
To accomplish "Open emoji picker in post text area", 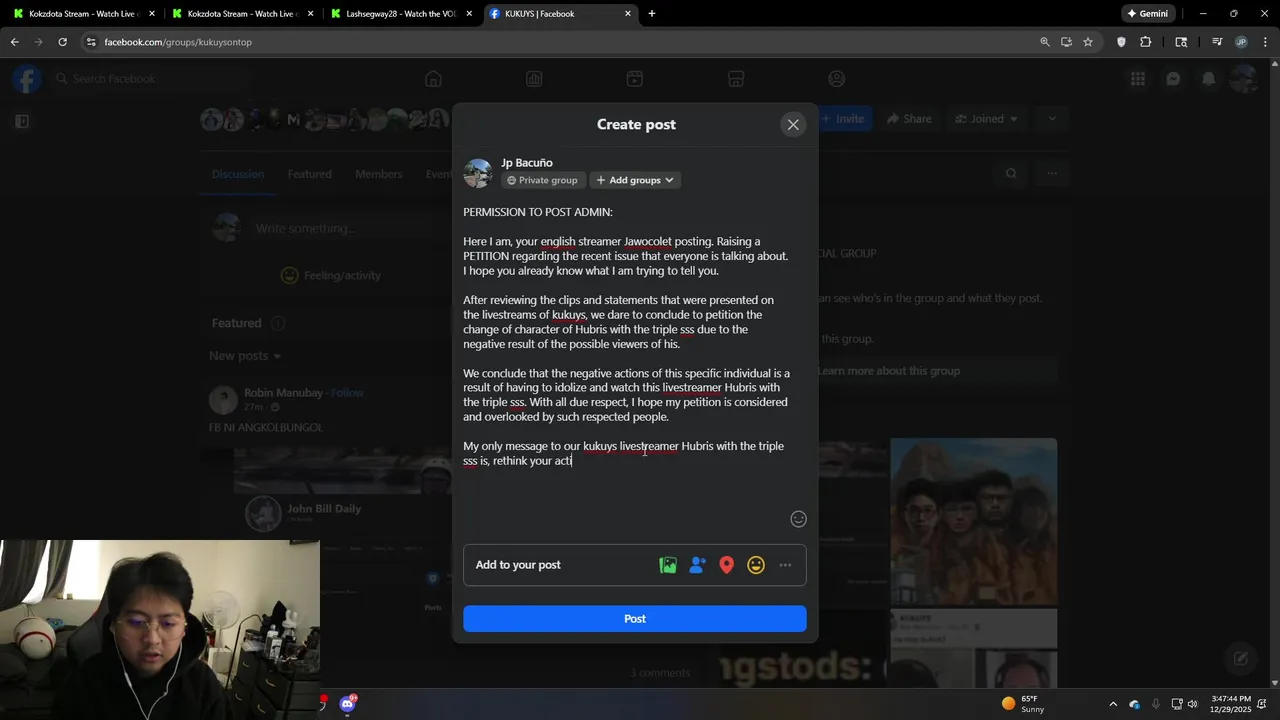I will click(798, 518).
